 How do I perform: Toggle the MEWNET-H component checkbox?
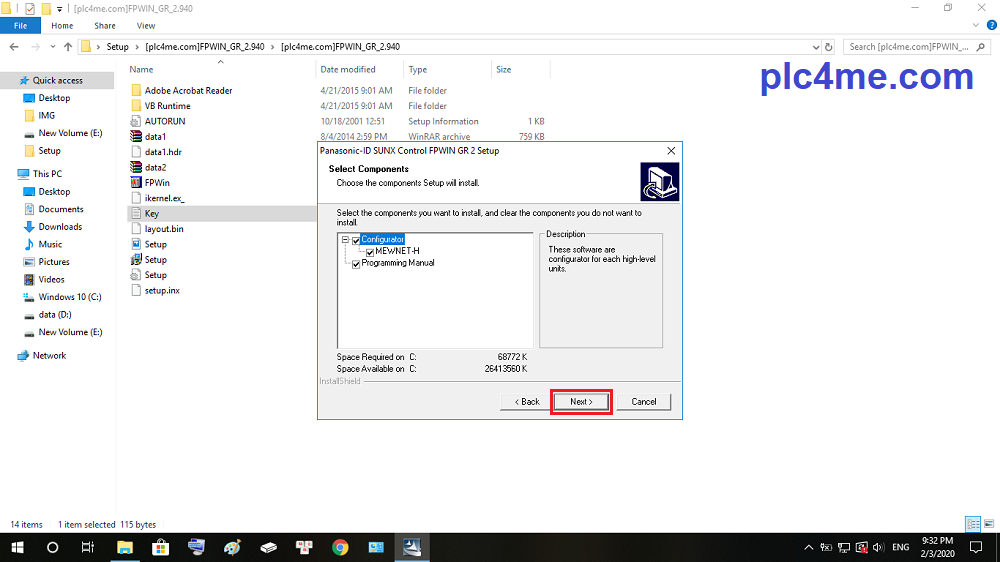(x=369, y=252)
